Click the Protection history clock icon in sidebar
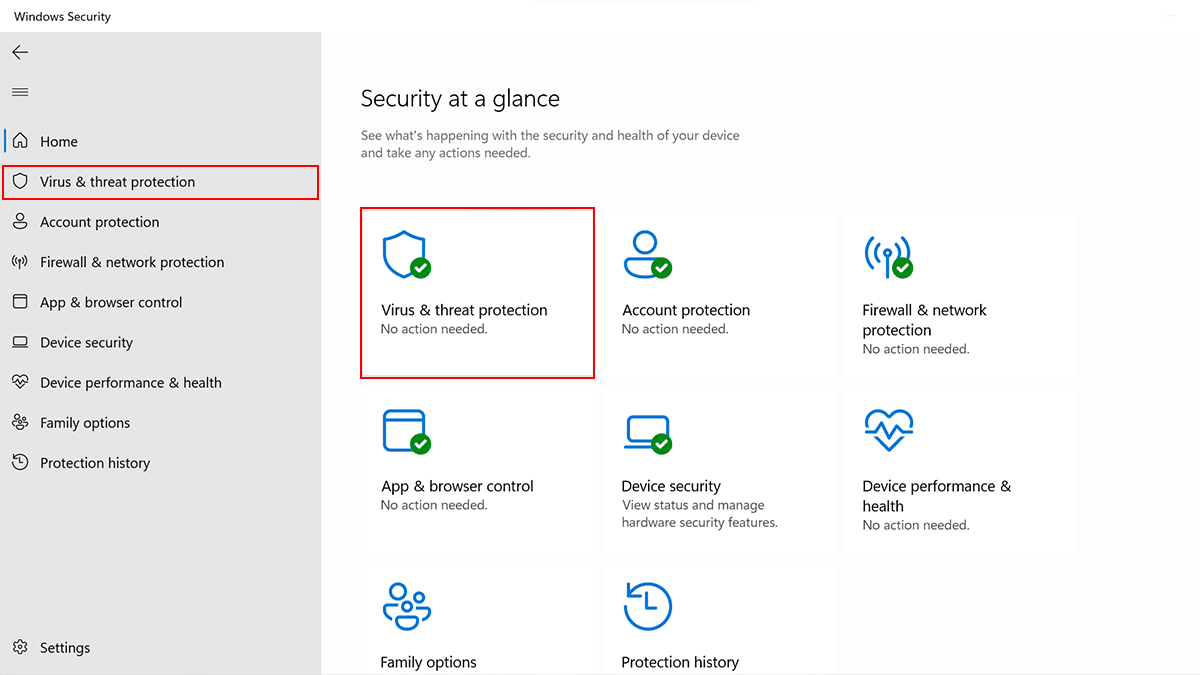This screenshot has width=1200, height=675. point(20,463)
